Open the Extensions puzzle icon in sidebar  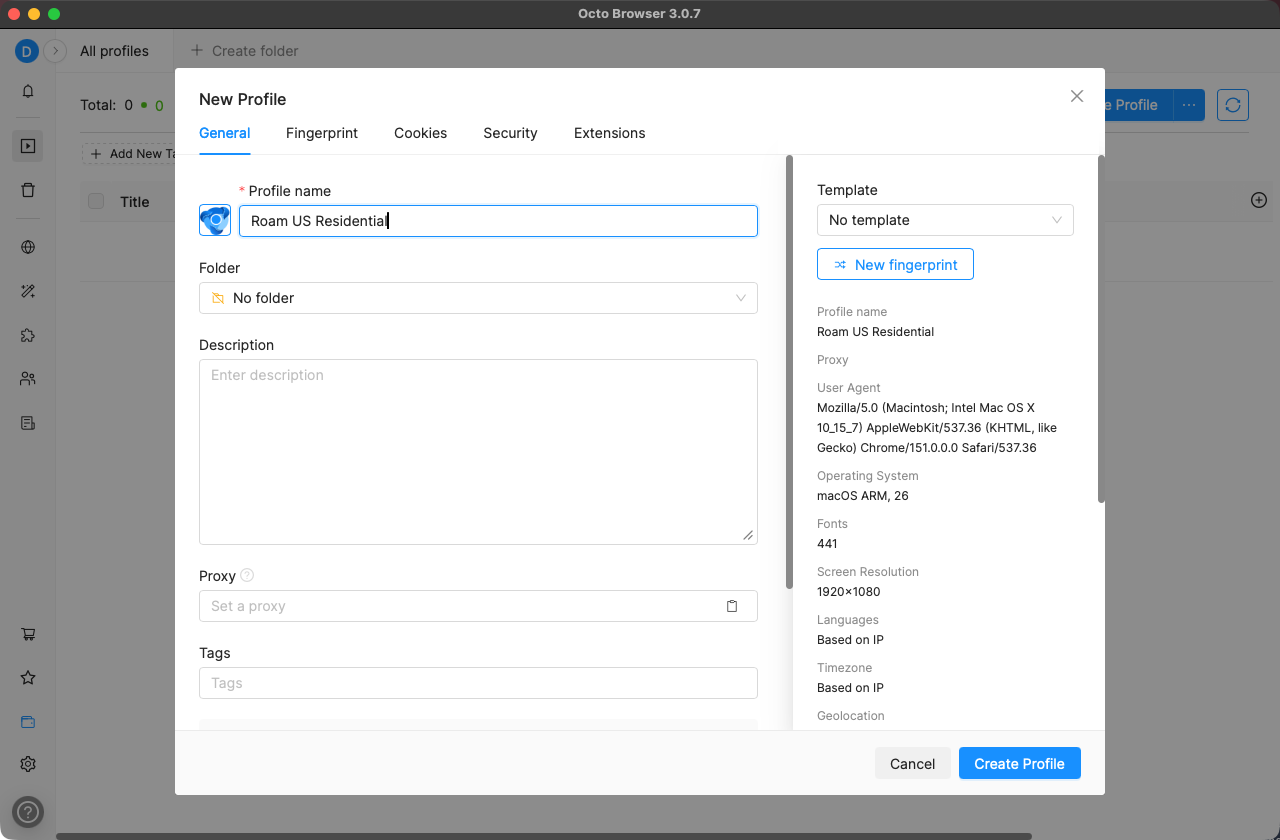pyautogui.click(x=28, y=335)
